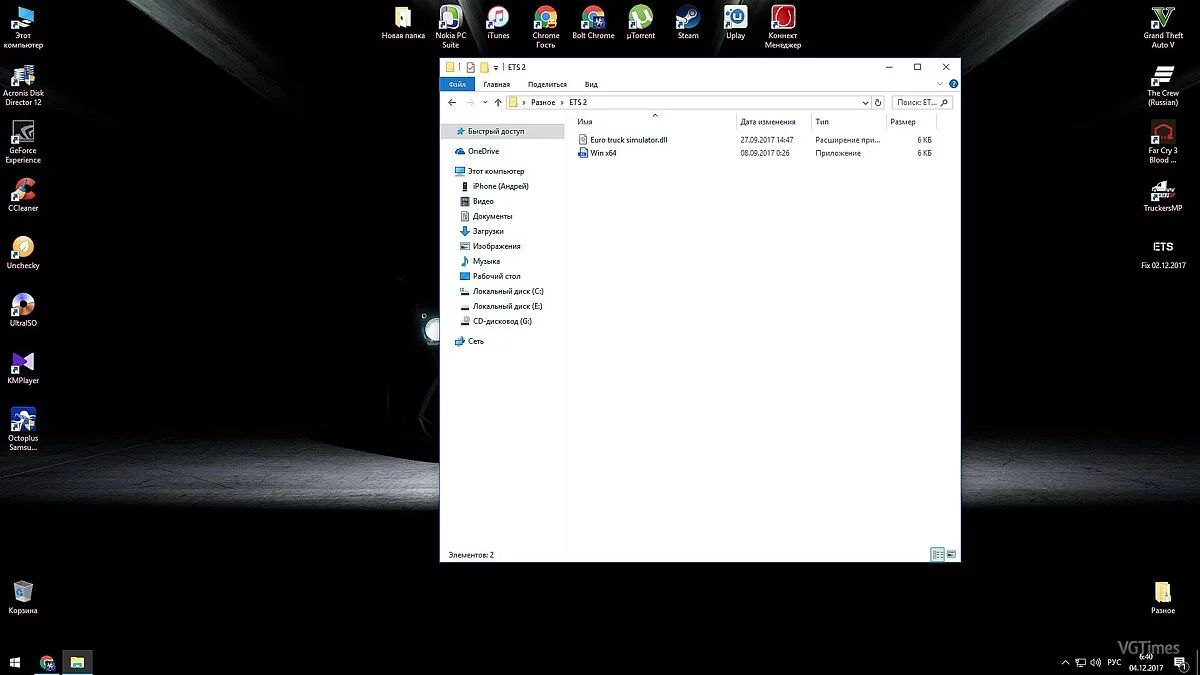Image resolution: width=1200 pixels, height=675 pixels.
Task: Open the Steam desktop shortcut
Action: (x=688, y=18)
